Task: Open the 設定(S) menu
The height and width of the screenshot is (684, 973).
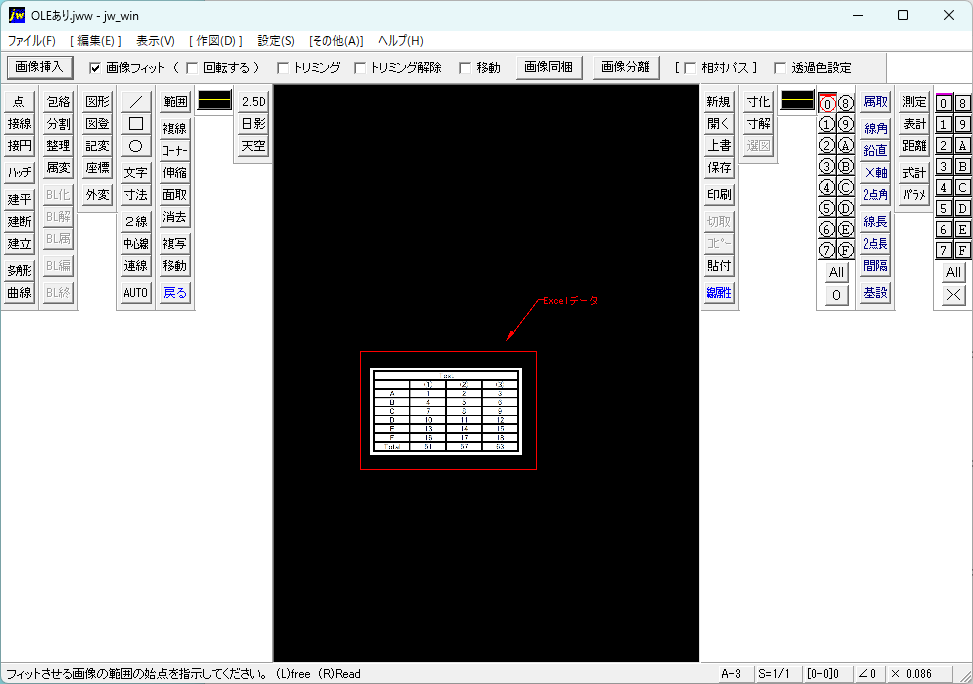Action: 274,40
